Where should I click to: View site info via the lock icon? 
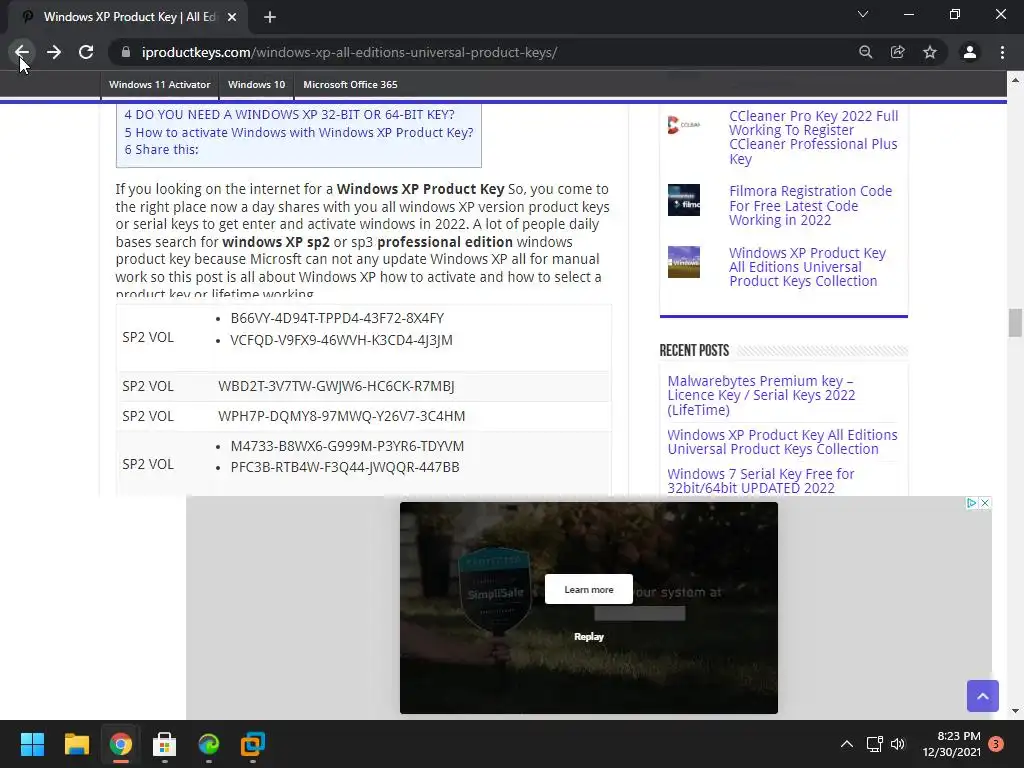click(126, 52)
